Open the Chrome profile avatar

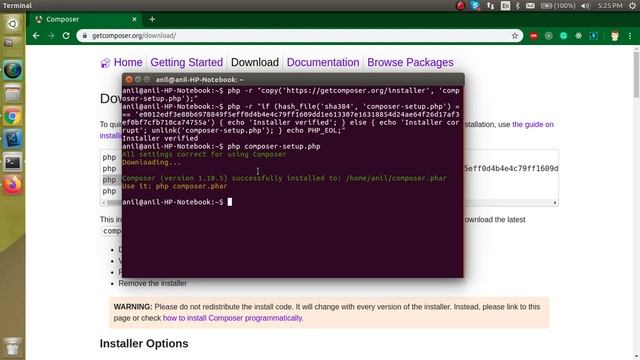(615, 36)
